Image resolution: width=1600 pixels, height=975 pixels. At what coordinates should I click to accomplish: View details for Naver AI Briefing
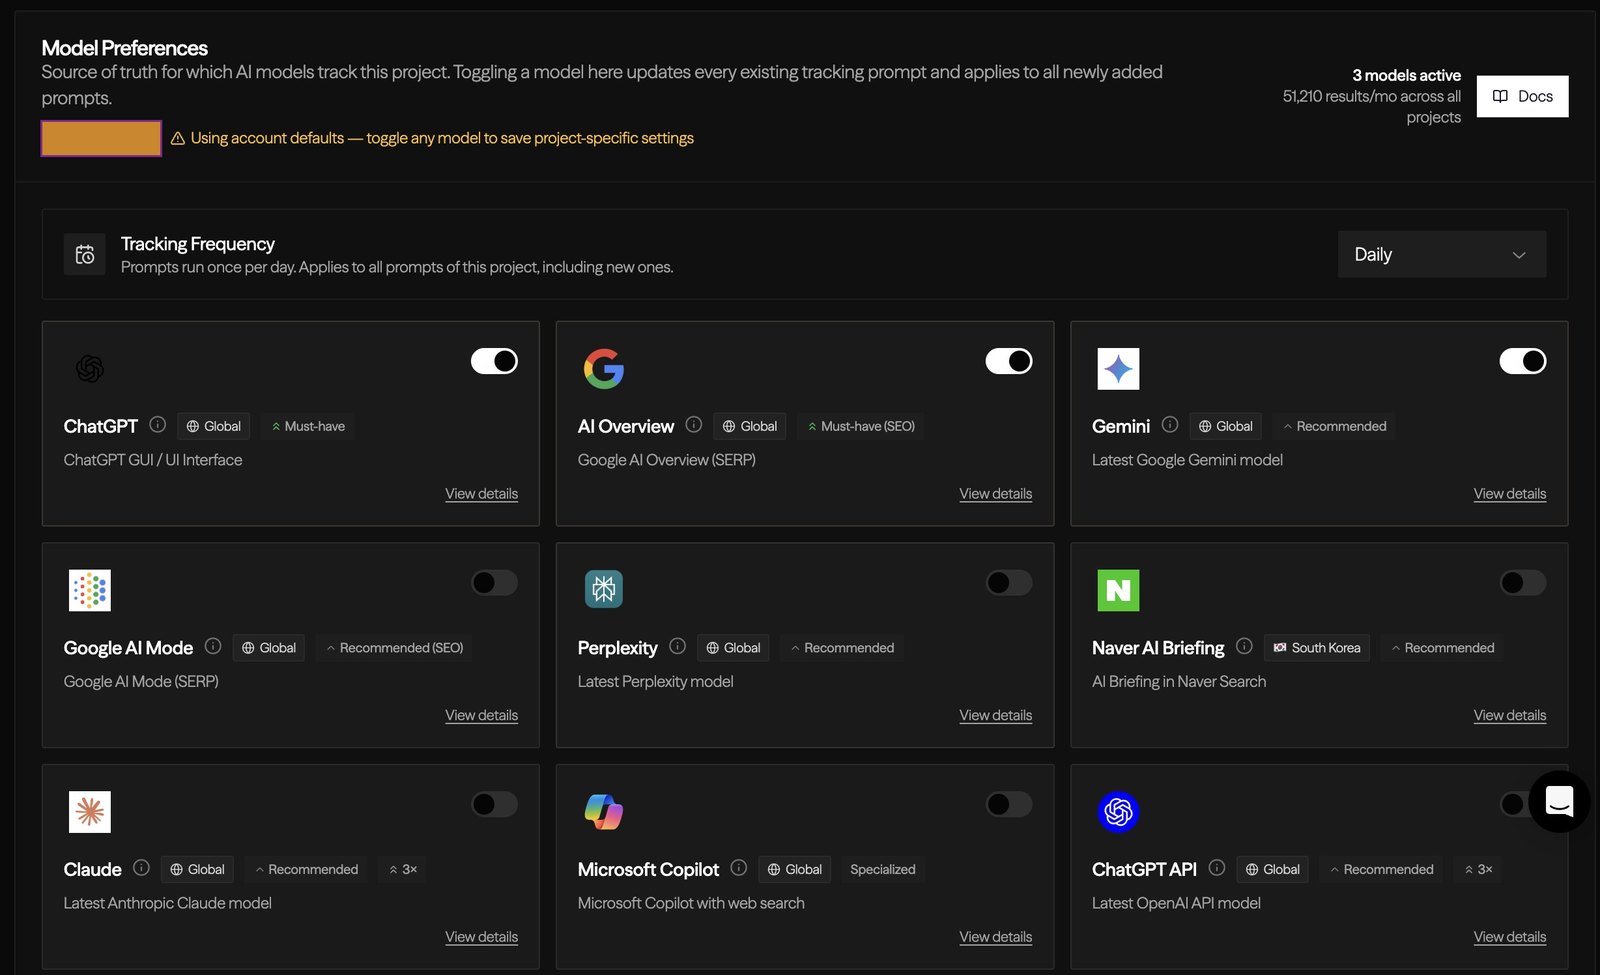point(1509,715)
